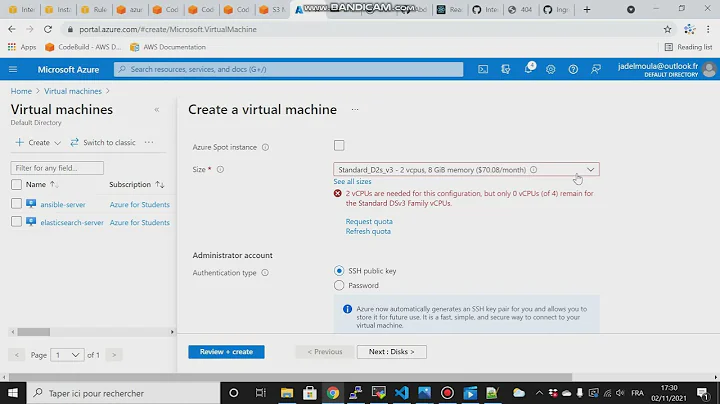The height and width of the screenshot is (404, 720).
Task: Click Request quota link
Action: [x=369, y=221]
